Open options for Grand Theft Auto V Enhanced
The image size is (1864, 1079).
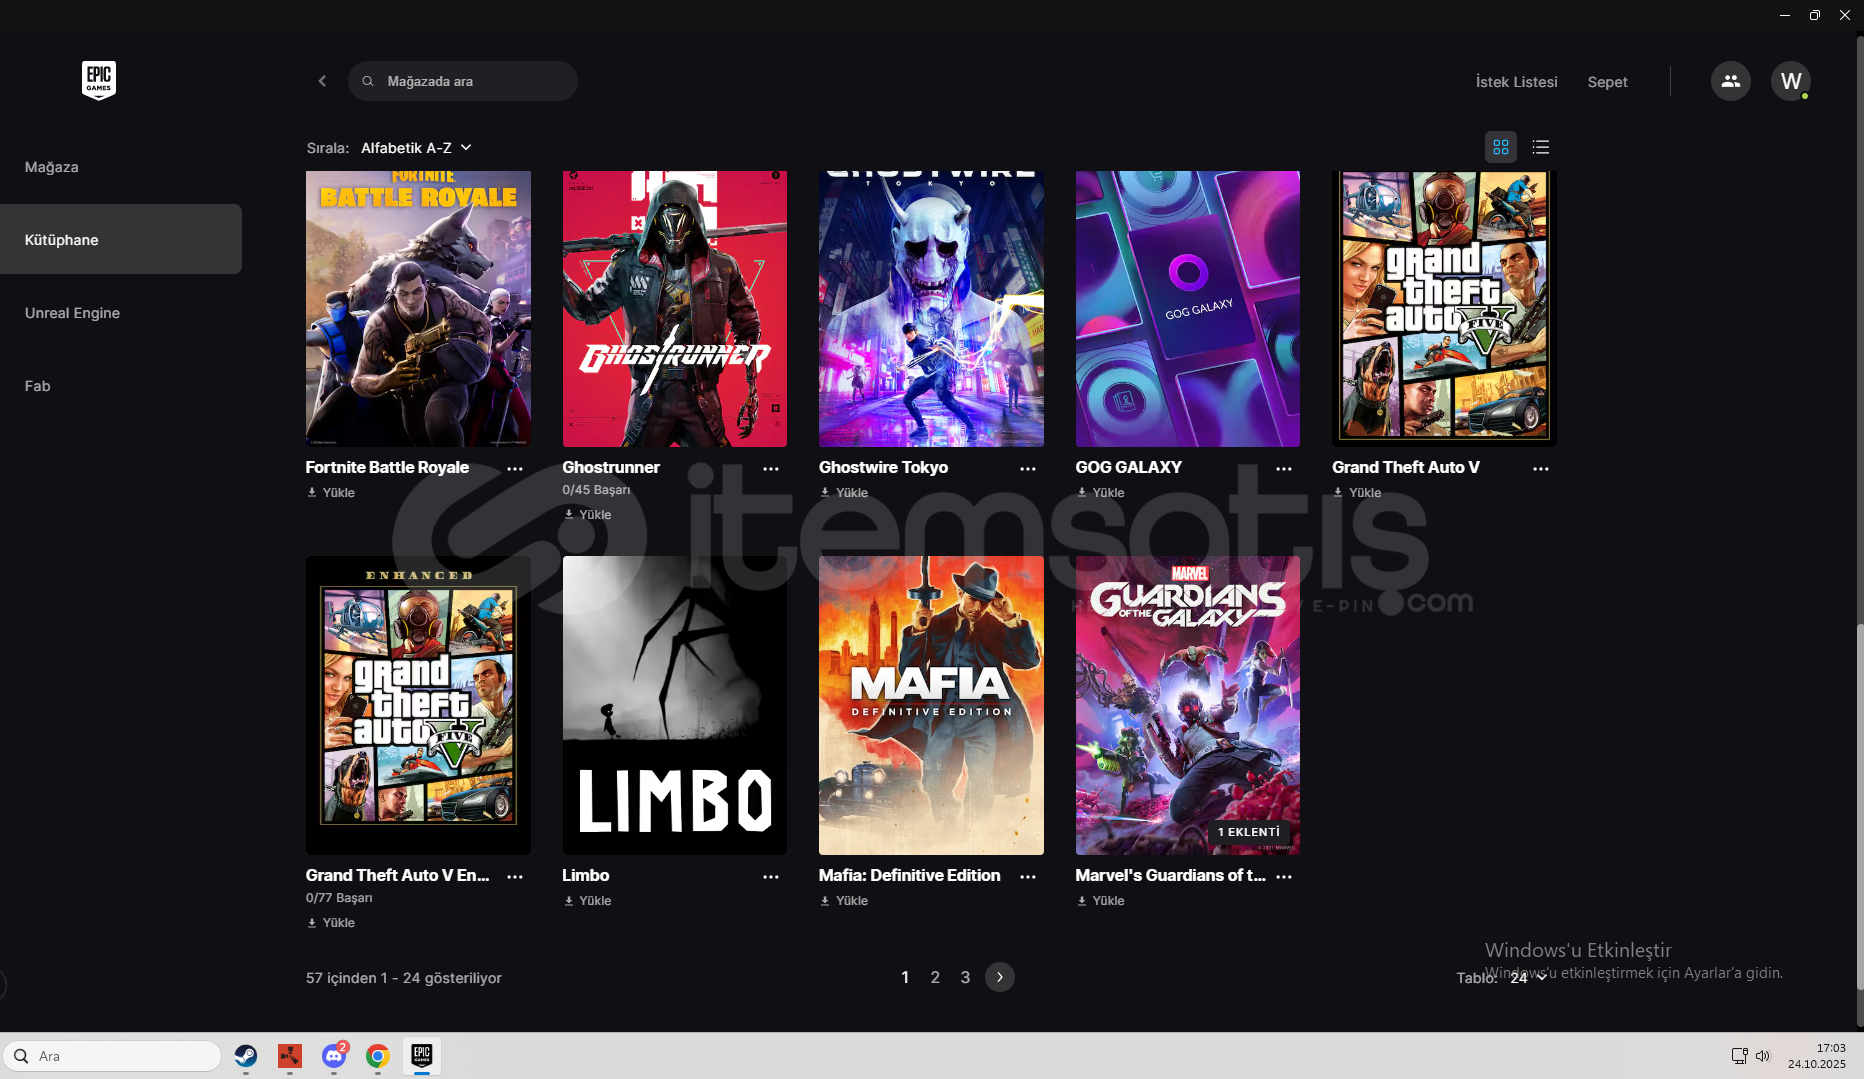(x=515, y=876)
